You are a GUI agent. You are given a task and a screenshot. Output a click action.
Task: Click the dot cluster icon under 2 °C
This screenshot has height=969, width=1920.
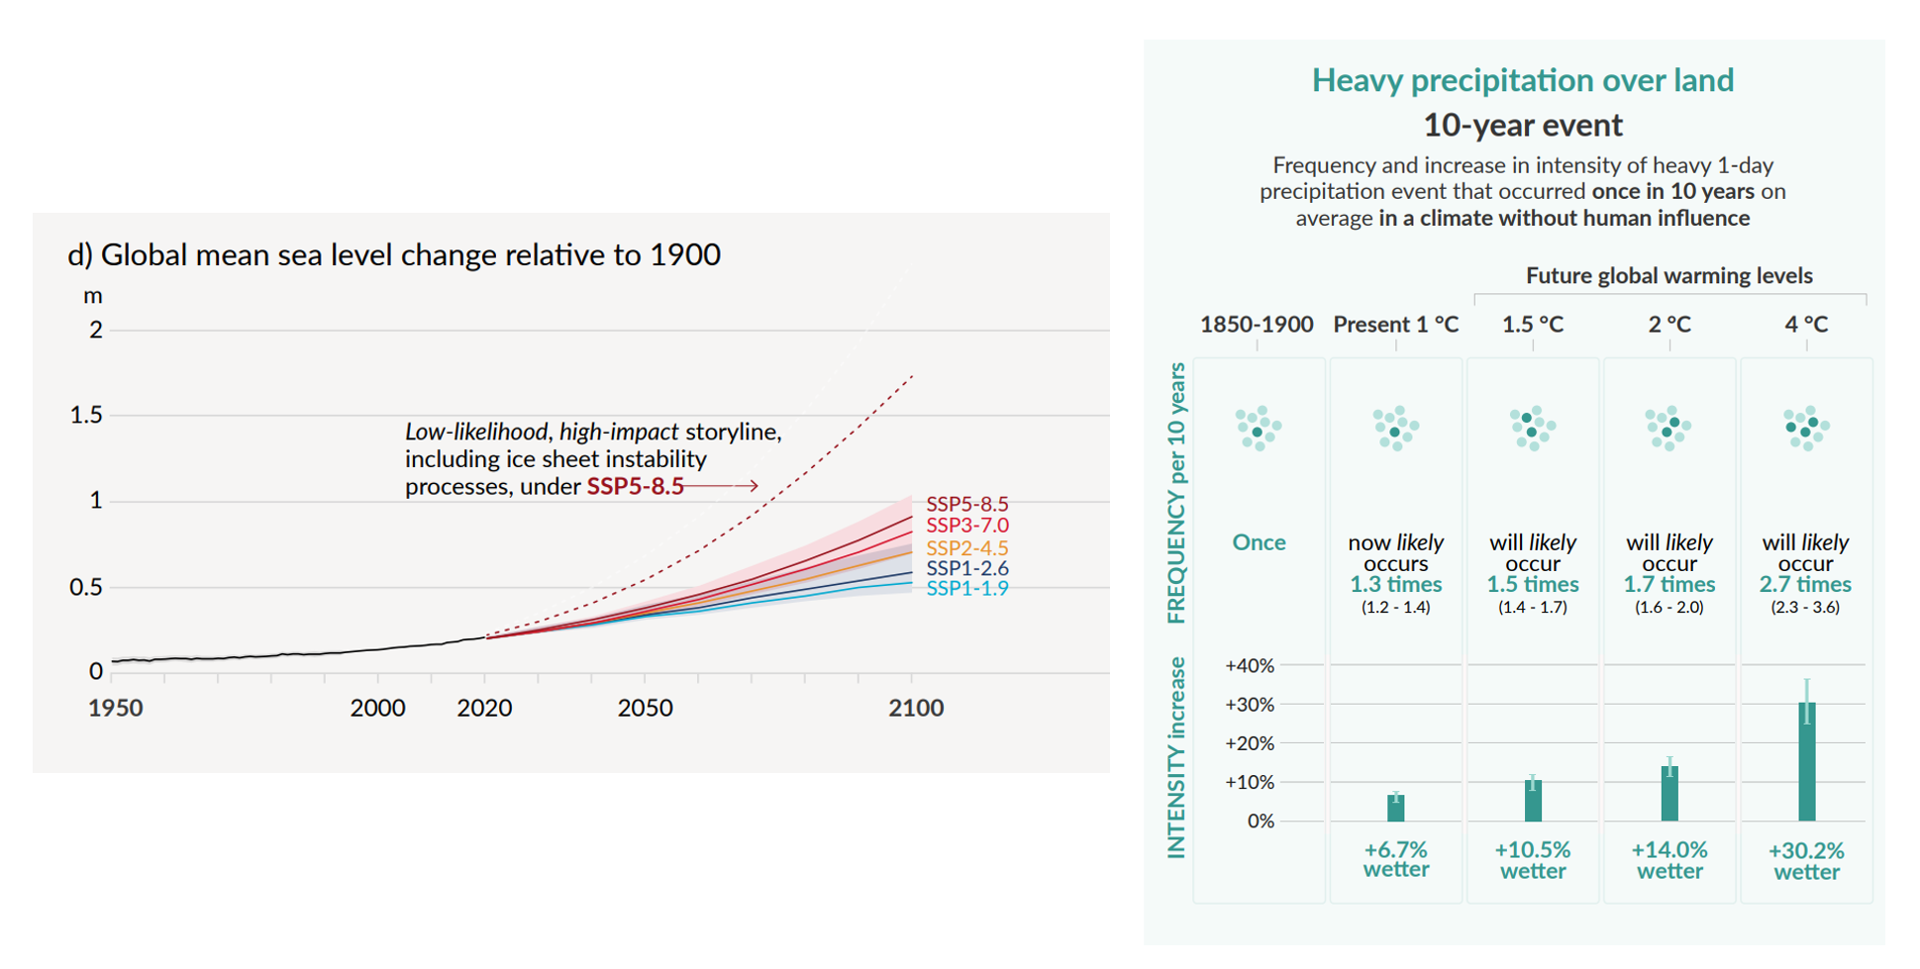[x=1668, y=428]
